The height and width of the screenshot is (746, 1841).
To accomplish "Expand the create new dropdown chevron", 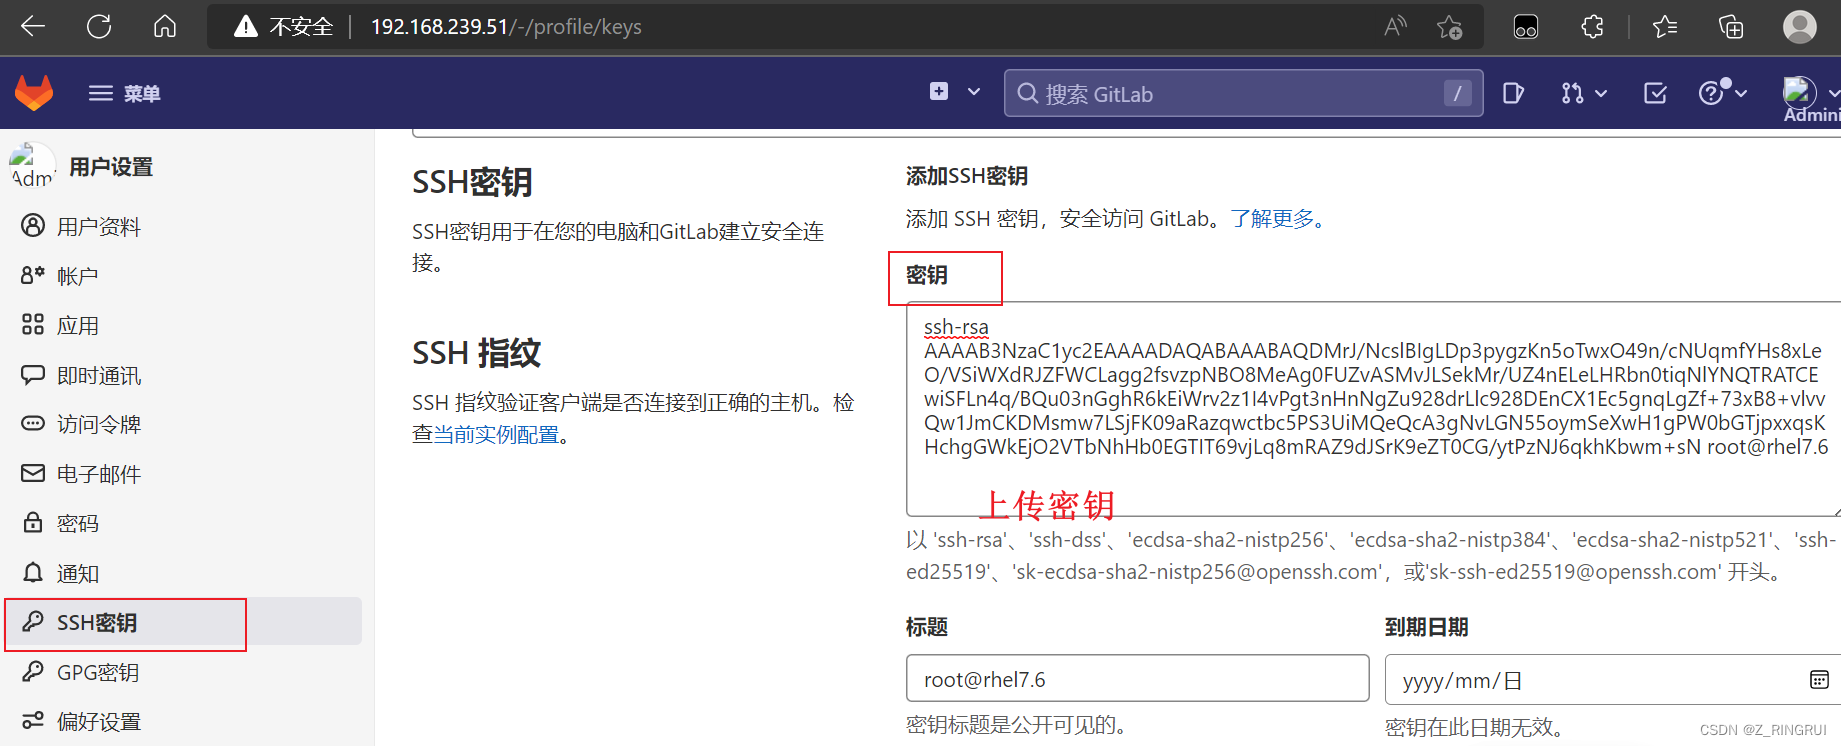I will point(974,92).
